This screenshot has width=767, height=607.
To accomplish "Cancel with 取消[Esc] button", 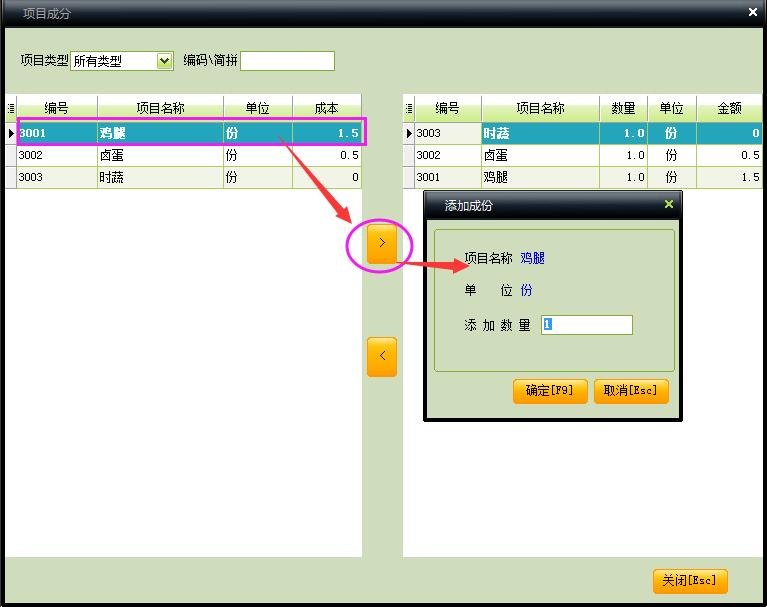I will click(631, 391).
